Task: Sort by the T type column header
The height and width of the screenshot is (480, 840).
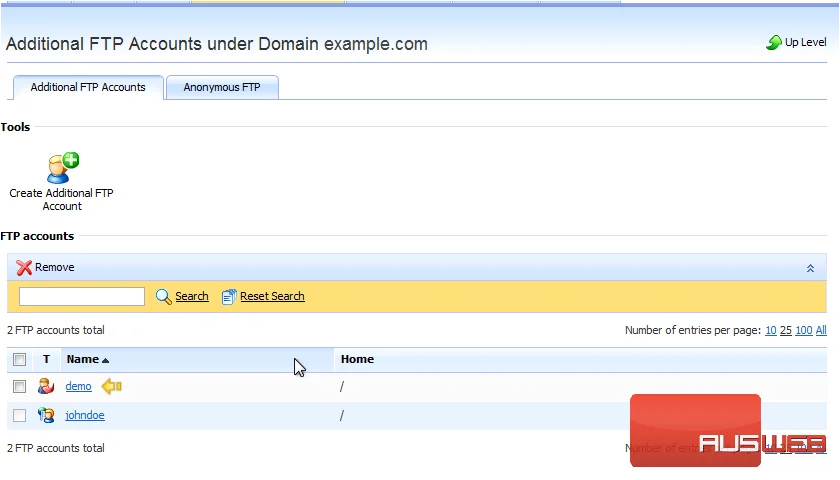Action: (x=46, y=359)
